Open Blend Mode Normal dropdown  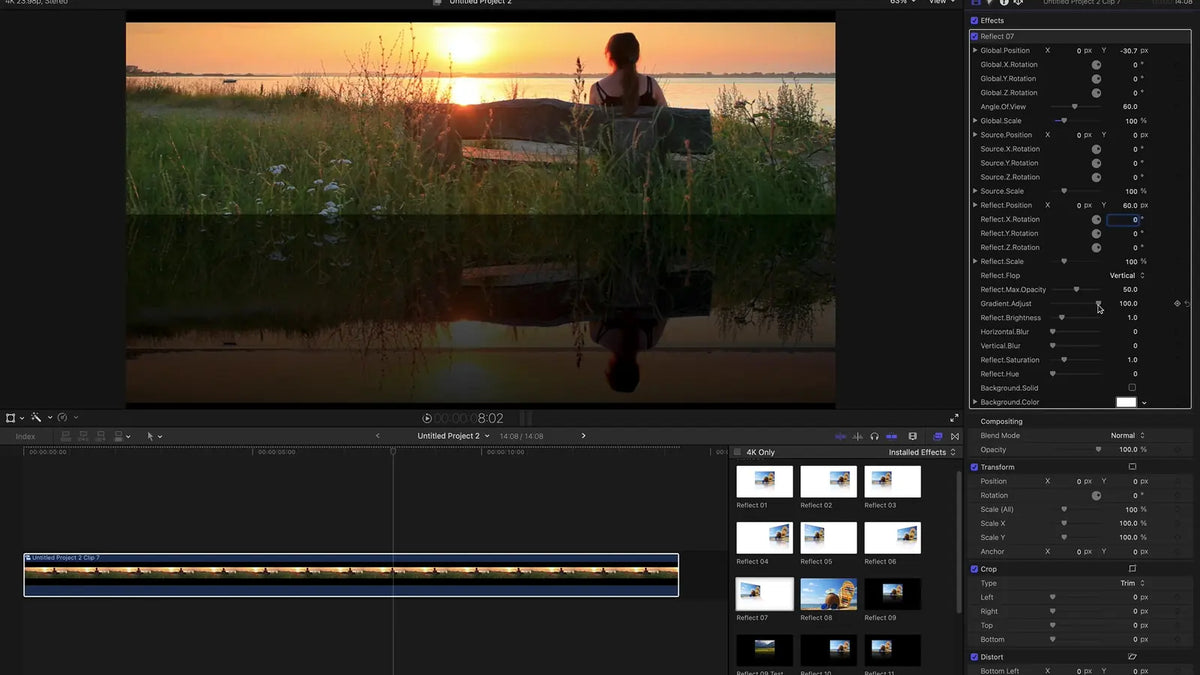tap(1127, 435)
